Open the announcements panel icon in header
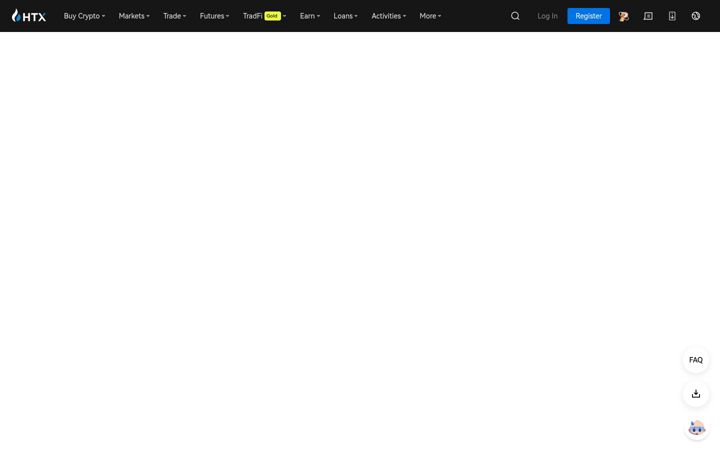Image resolution: width=720 pixels, height=450 pixels. coord(648,16)
